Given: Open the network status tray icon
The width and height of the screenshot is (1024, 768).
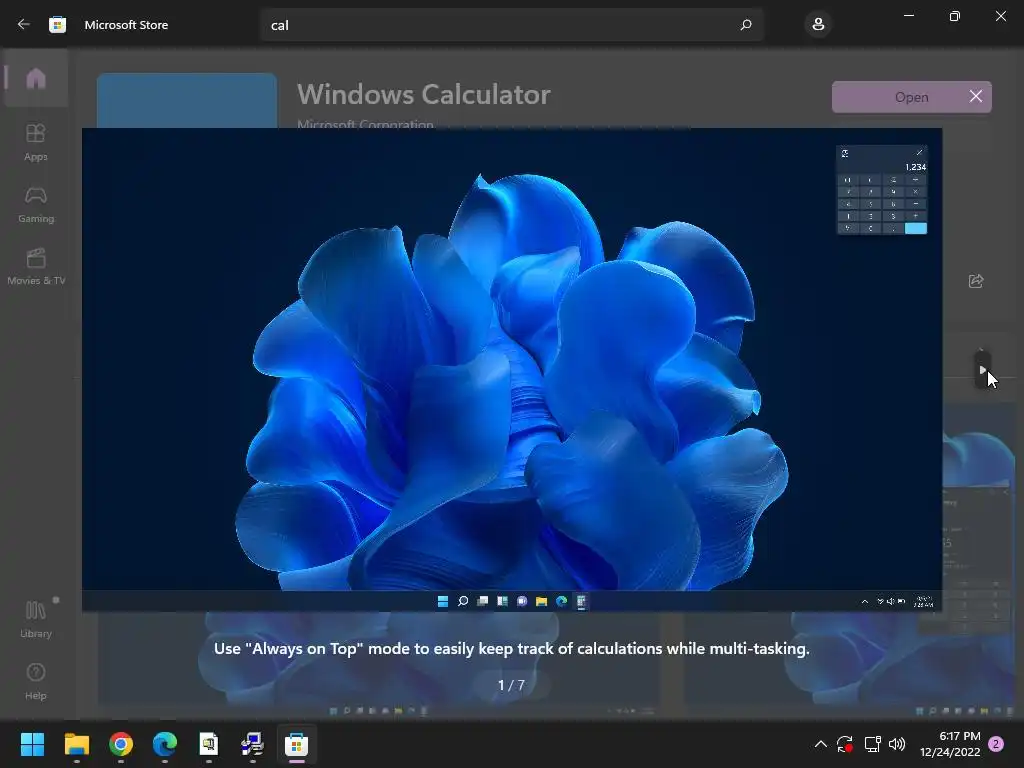Looking at the screenshot, I should [872, 744].
